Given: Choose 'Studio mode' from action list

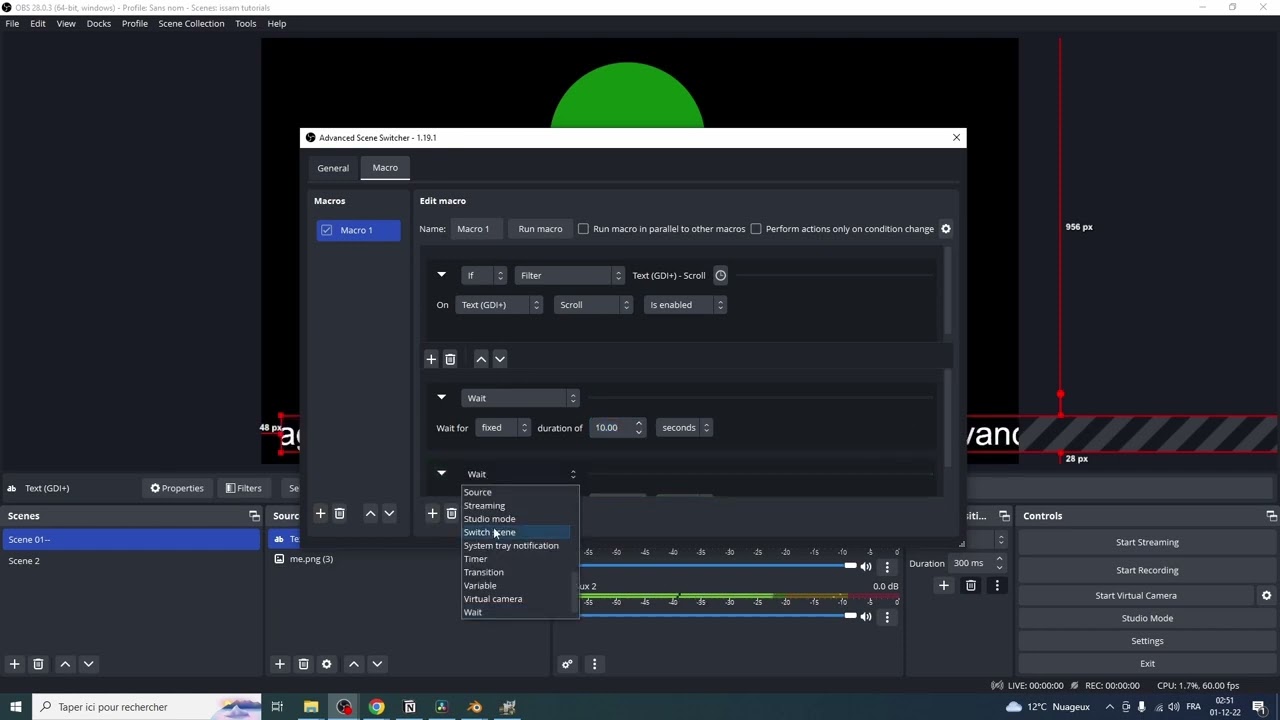Looking at the screenshot, I should (489, 519).
